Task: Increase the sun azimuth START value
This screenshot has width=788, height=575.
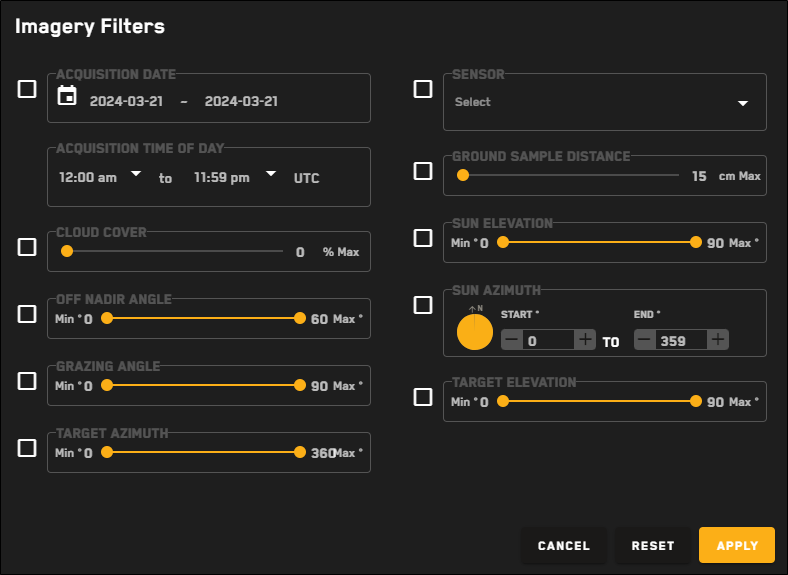Action: click(585, 340)
